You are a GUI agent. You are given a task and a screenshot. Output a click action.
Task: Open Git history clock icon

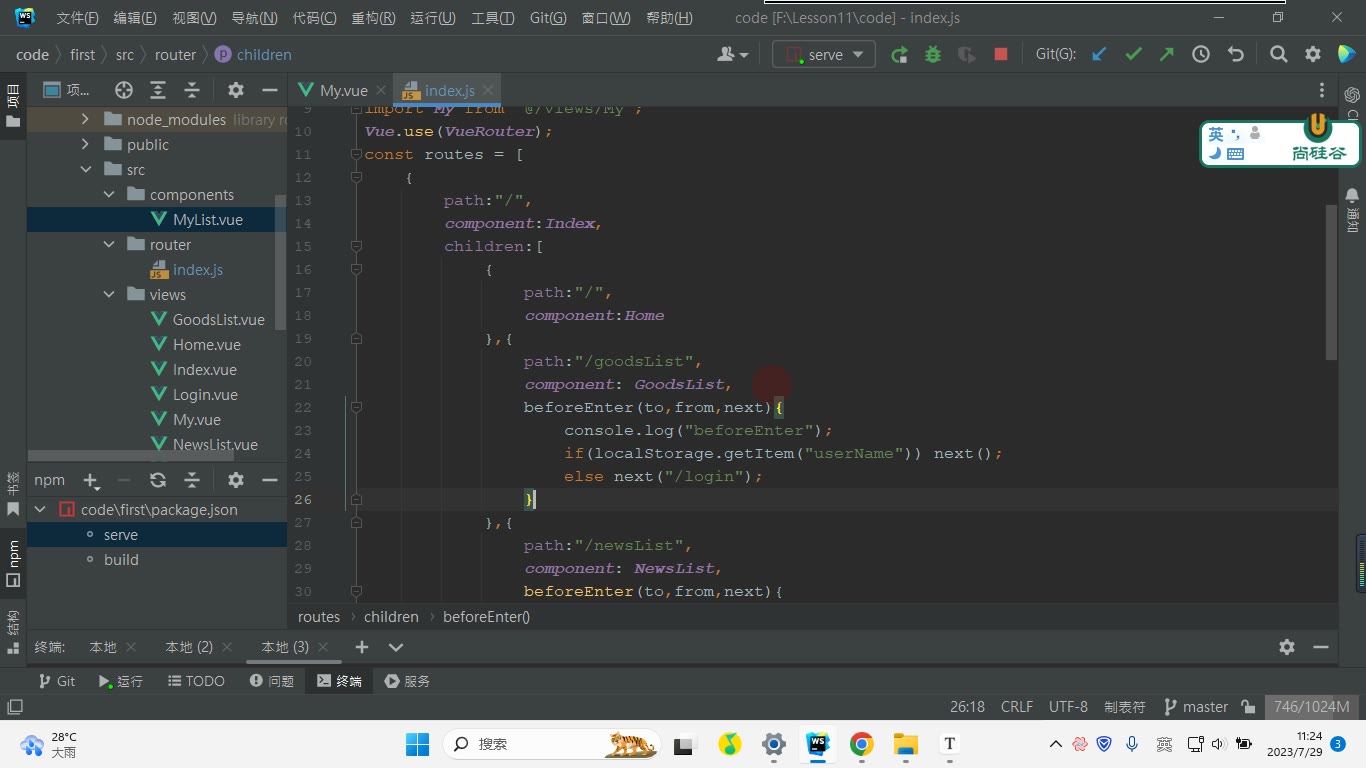[1201, 55]
